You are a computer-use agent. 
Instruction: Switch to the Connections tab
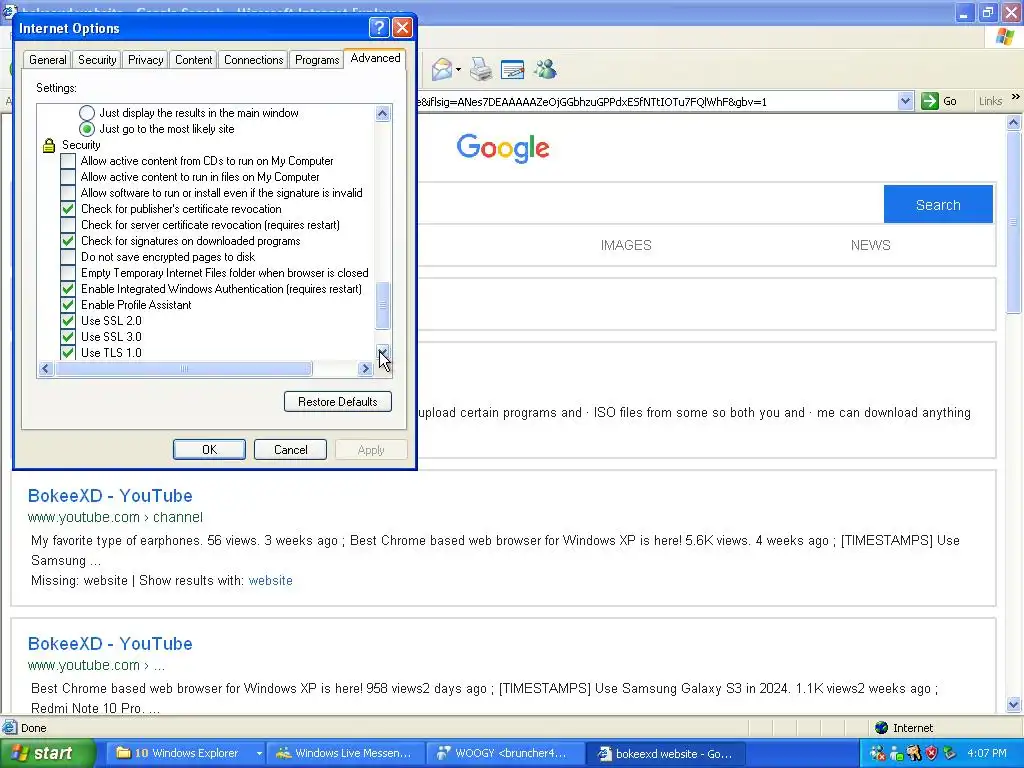[253, 59]
